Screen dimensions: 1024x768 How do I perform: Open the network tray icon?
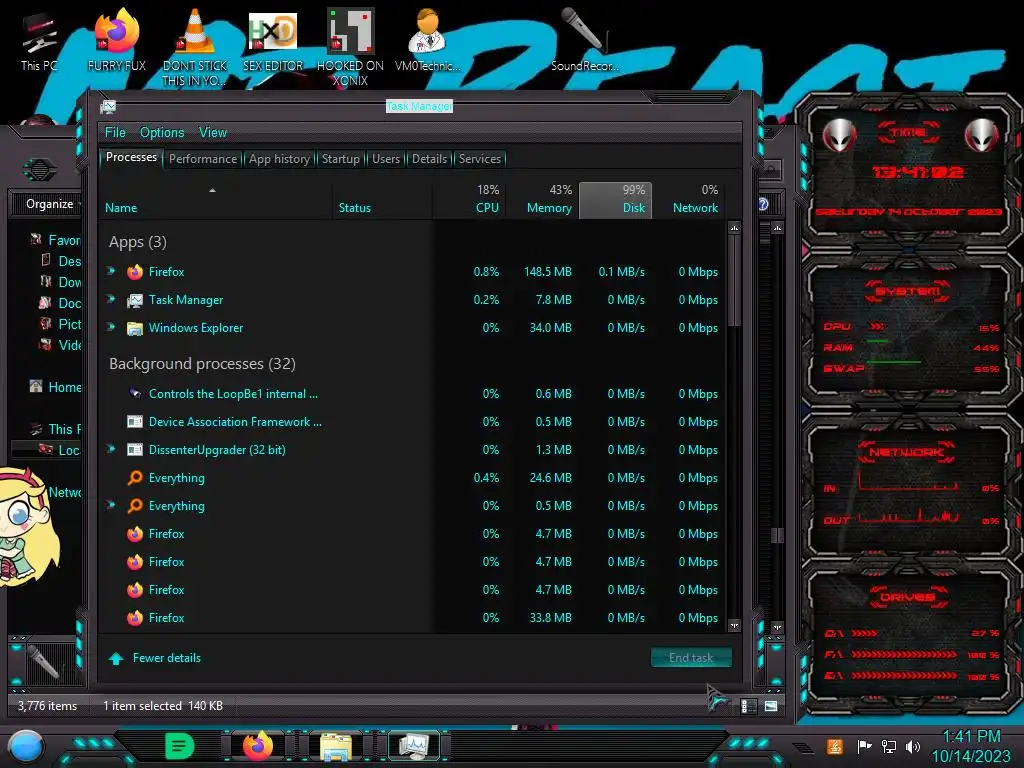[888, 746]
